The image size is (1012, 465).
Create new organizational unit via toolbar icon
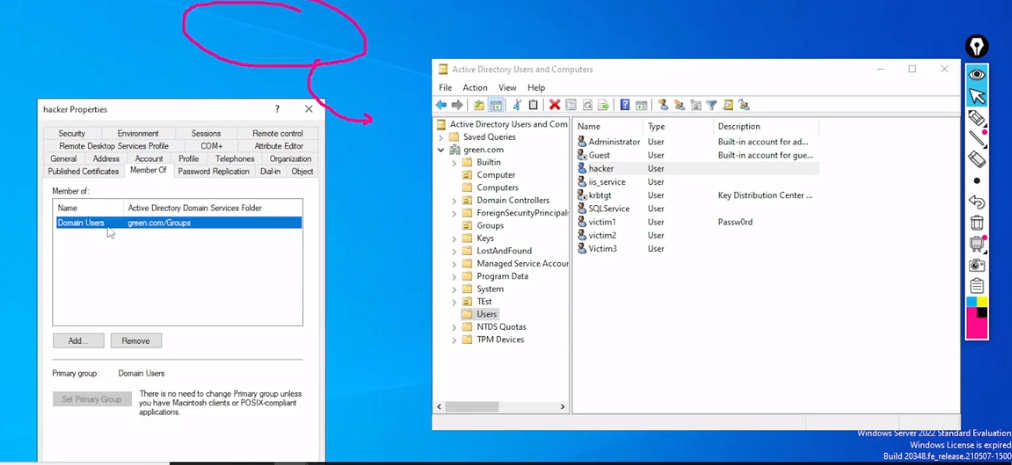[x=695, y=105]
